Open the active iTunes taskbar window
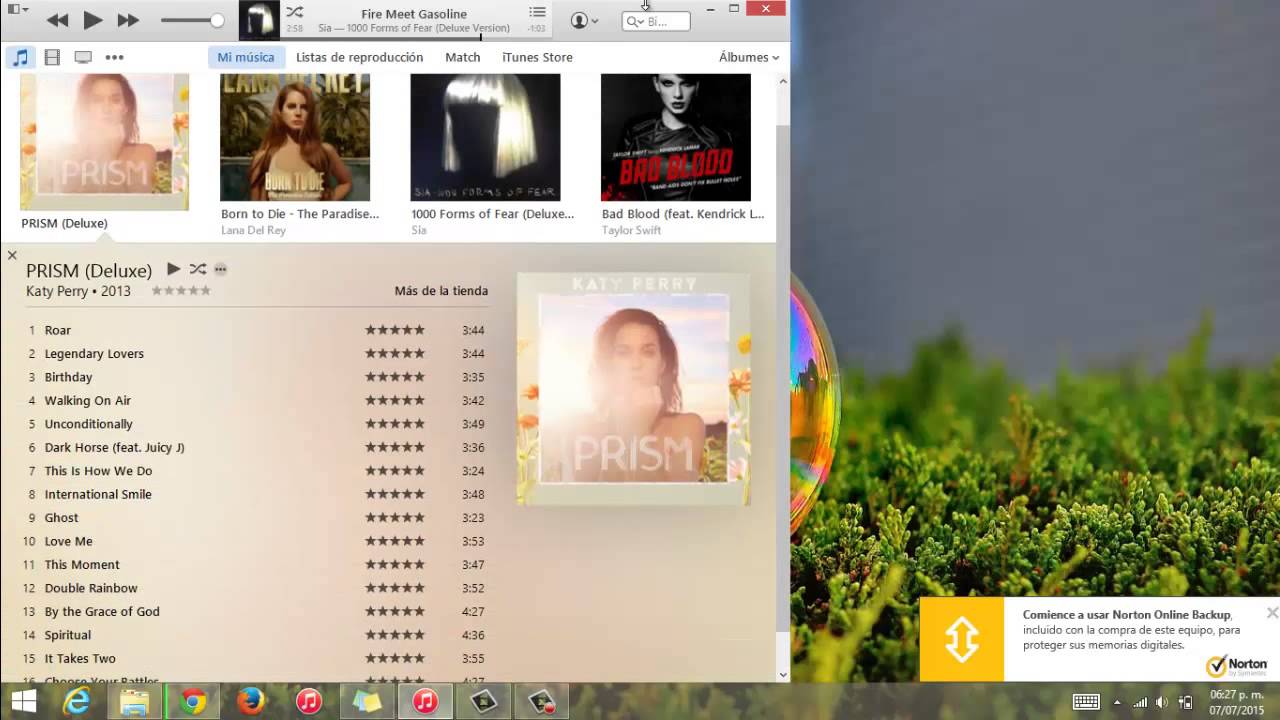The height and width of the screenshot is (720, 1280). (x=425, y=701)
